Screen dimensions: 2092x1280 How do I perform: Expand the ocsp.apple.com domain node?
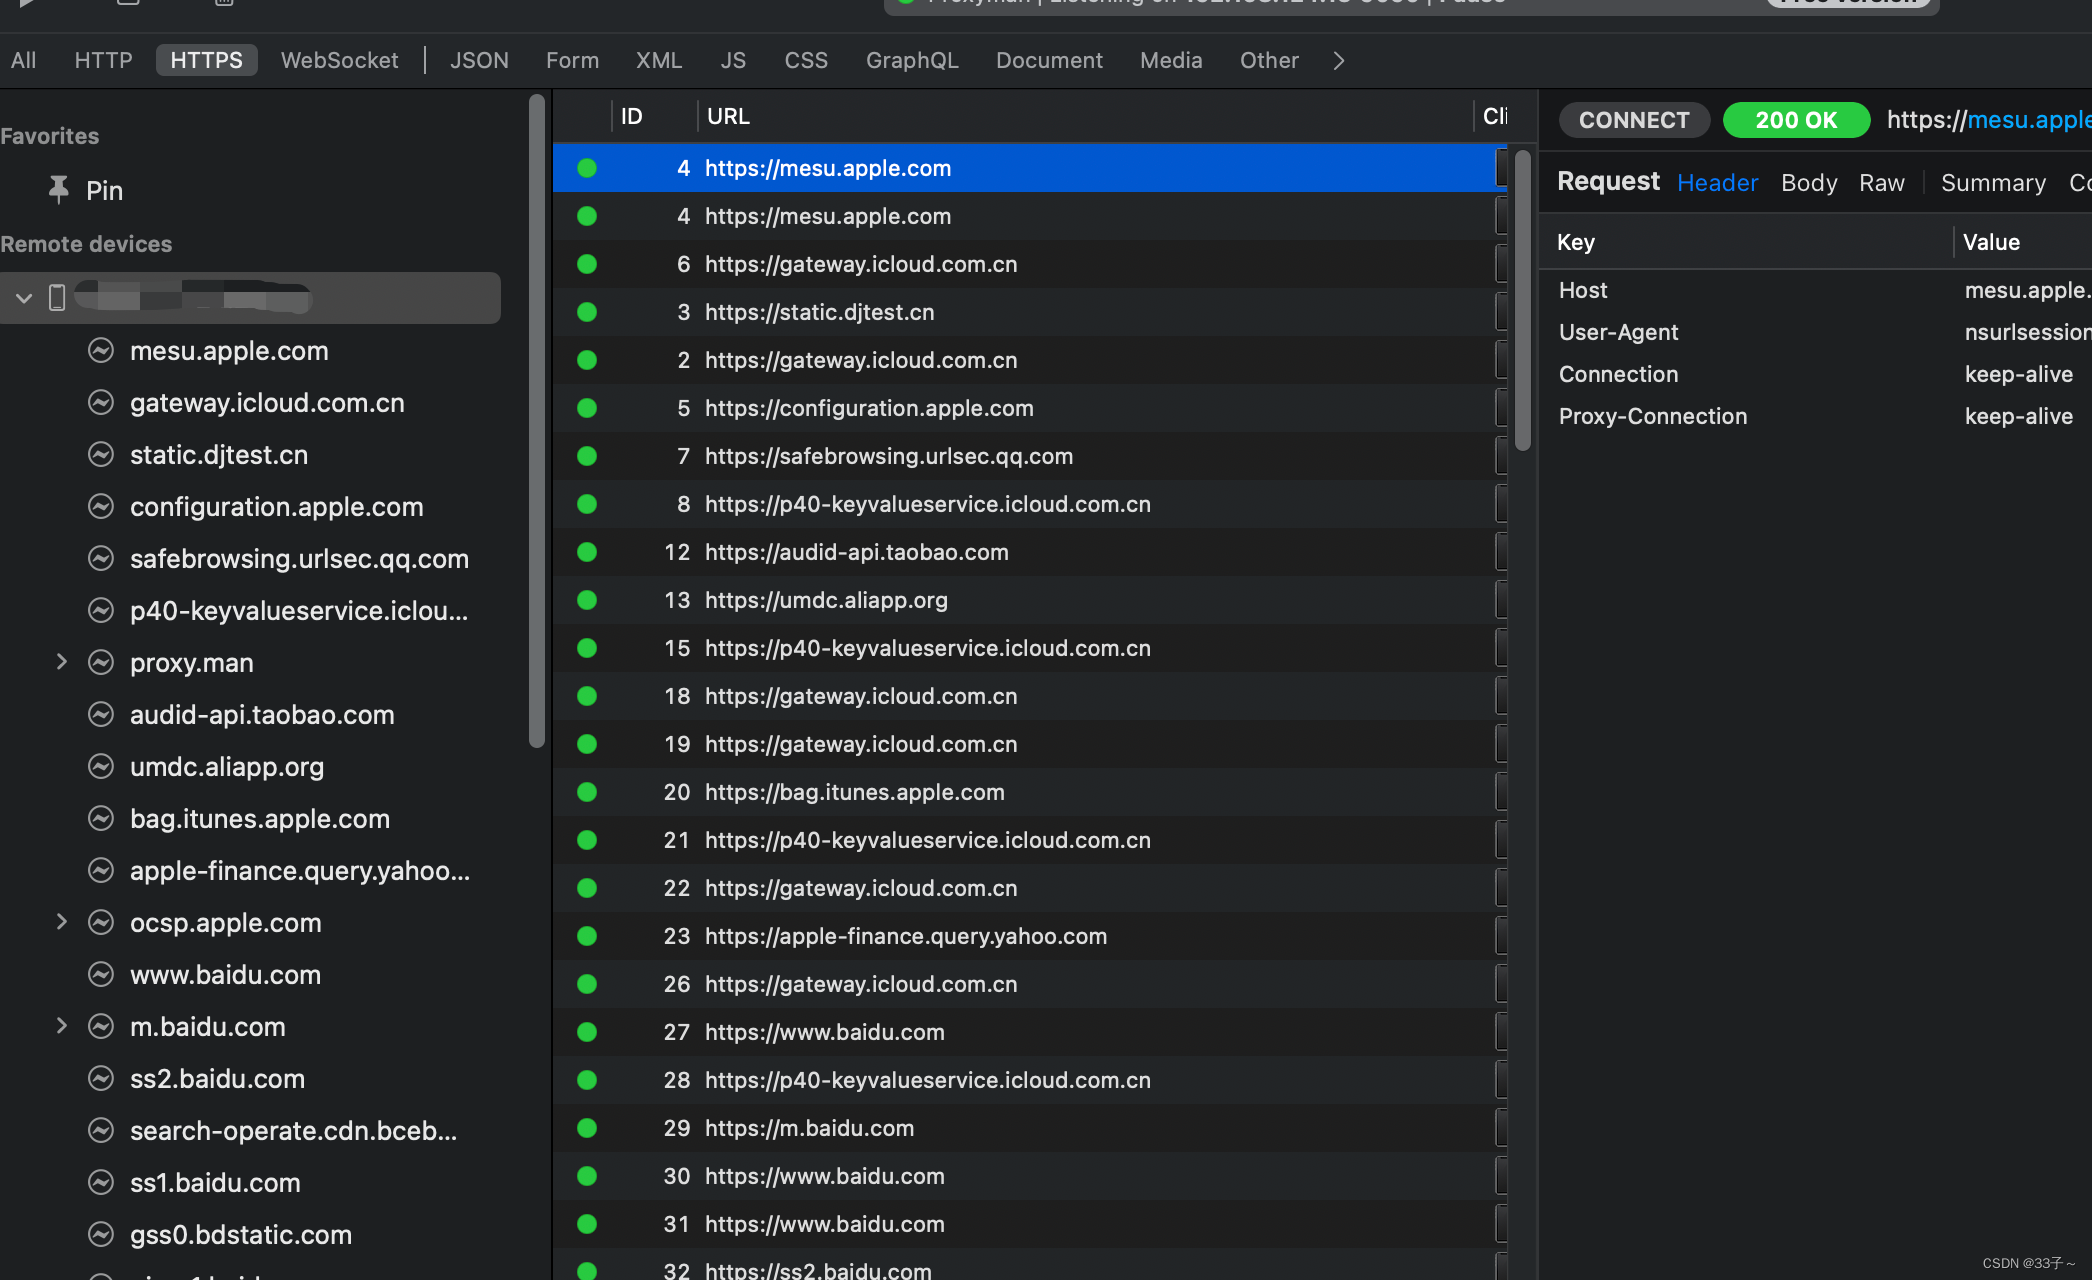[x=61, y=922]
